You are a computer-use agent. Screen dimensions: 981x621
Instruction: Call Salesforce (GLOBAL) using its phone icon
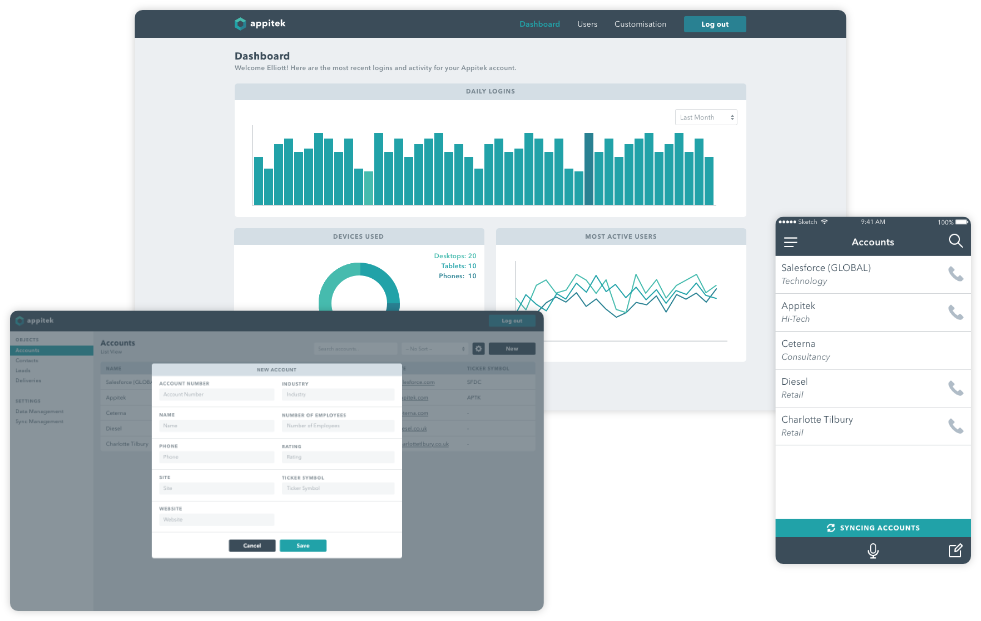[955, 274]
